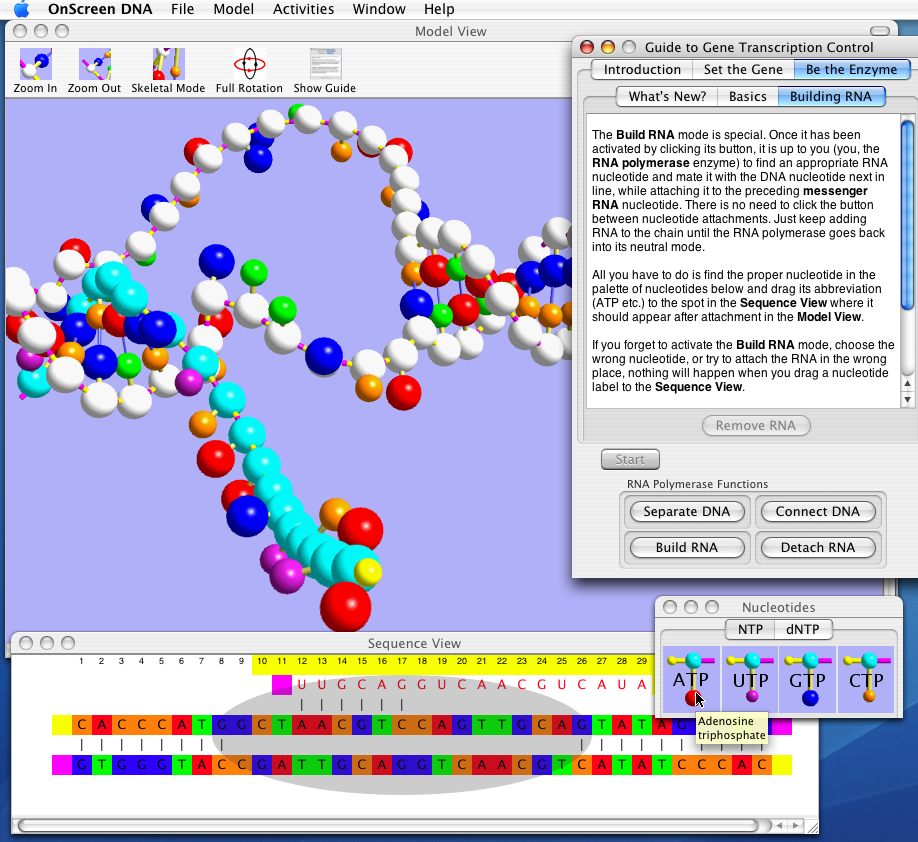Select the Building RNA sub-tab
Screen dimensions: 918x842
(x=831, y=96)
